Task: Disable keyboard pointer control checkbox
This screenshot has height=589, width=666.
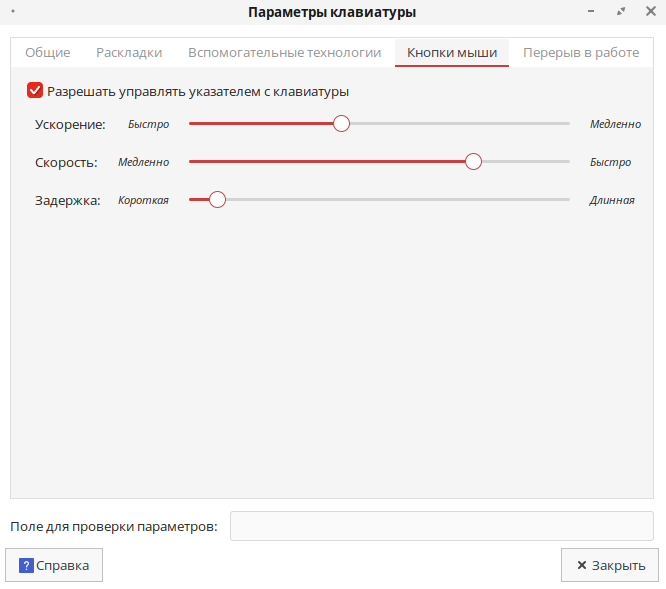Action: tap(35, 91)
